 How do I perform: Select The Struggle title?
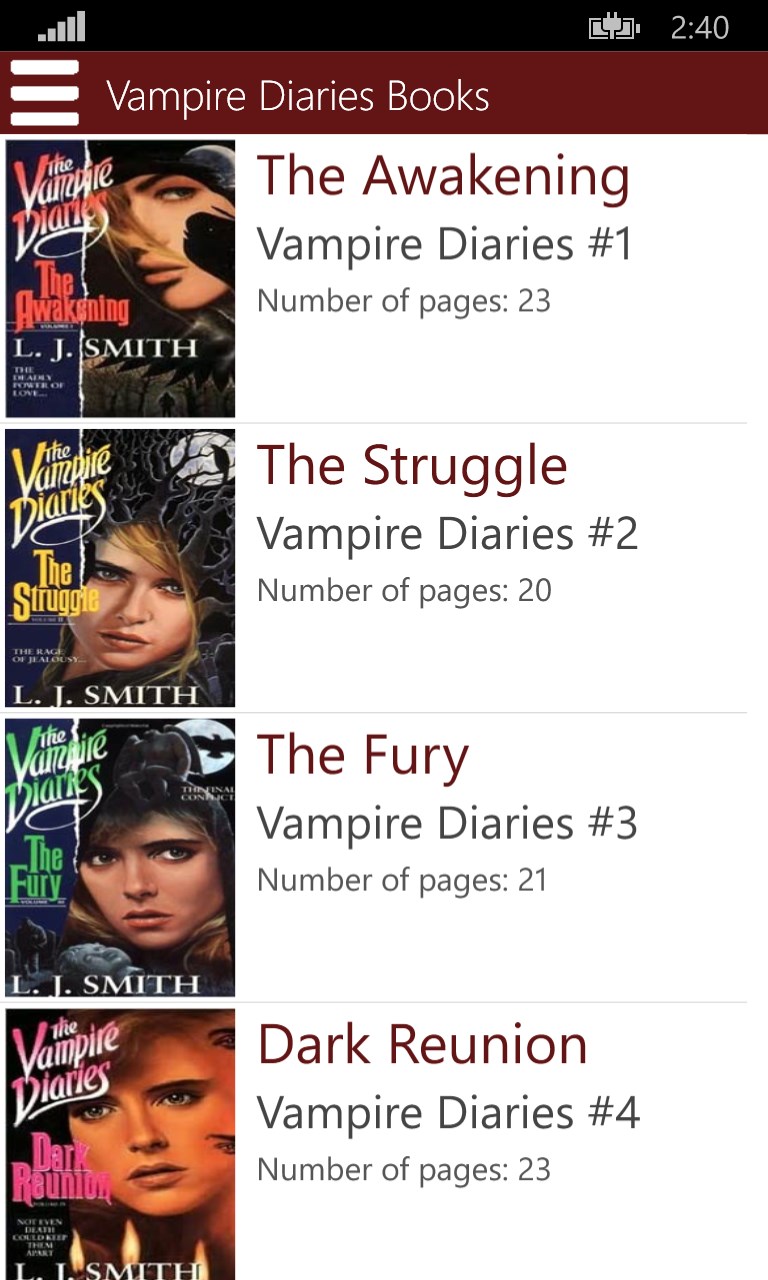(x=412, y=466)
